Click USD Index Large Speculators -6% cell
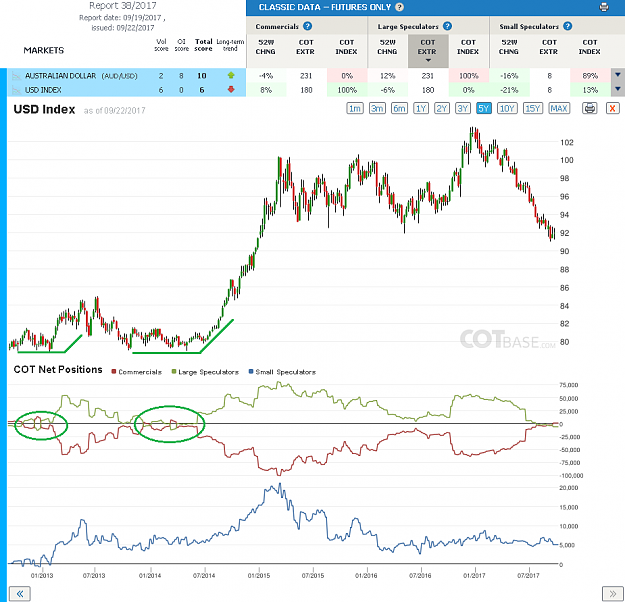The height and width of the screenshot is (602, 625). [387, 90]
